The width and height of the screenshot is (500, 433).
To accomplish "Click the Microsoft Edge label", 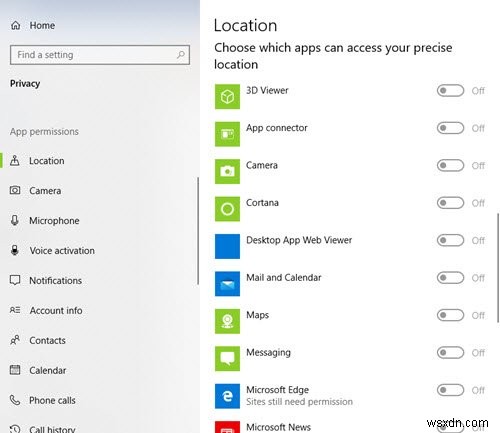I will pos(277,390).
